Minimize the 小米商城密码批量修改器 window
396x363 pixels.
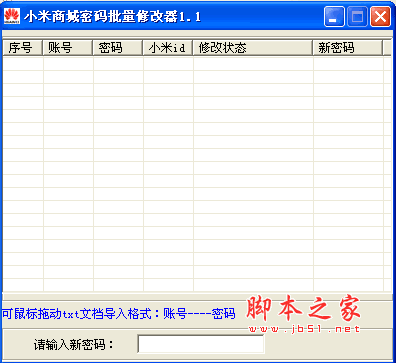tap(334, 16)
